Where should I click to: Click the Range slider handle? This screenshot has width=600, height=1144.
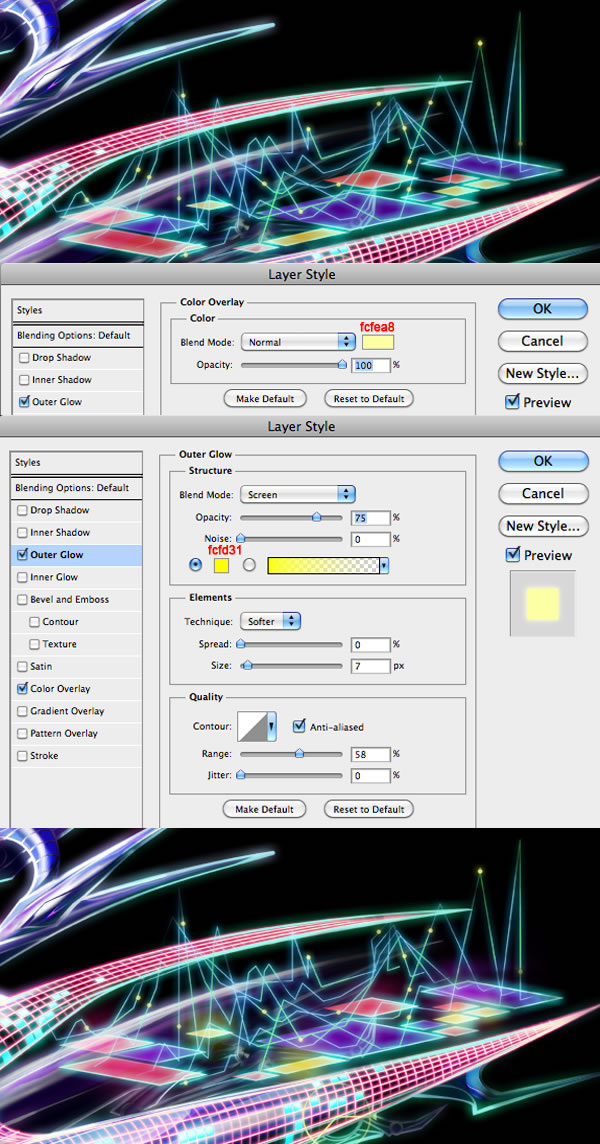tap(299, 753)
